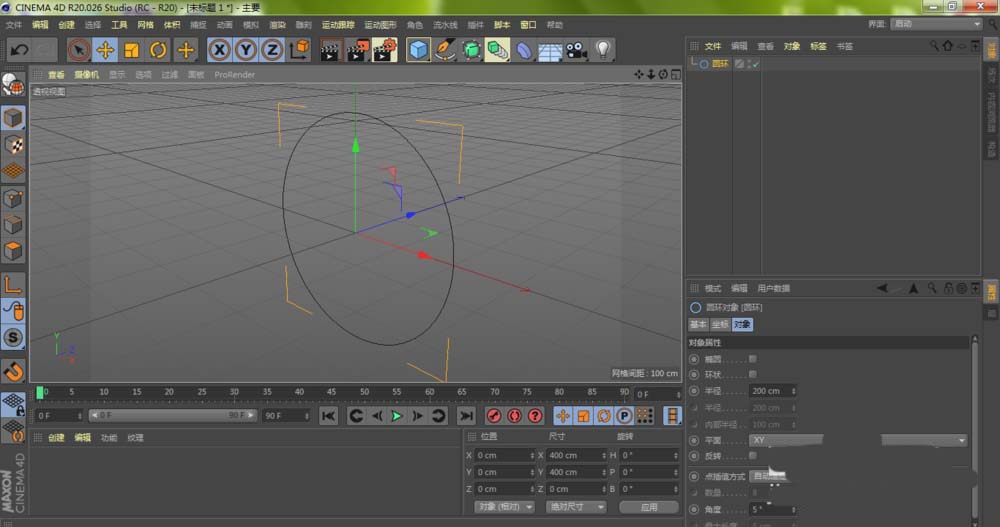Enable the 环状 (ring) checkbox
1000x527 pixels.
pyautogui.click(x=753, y=374)
